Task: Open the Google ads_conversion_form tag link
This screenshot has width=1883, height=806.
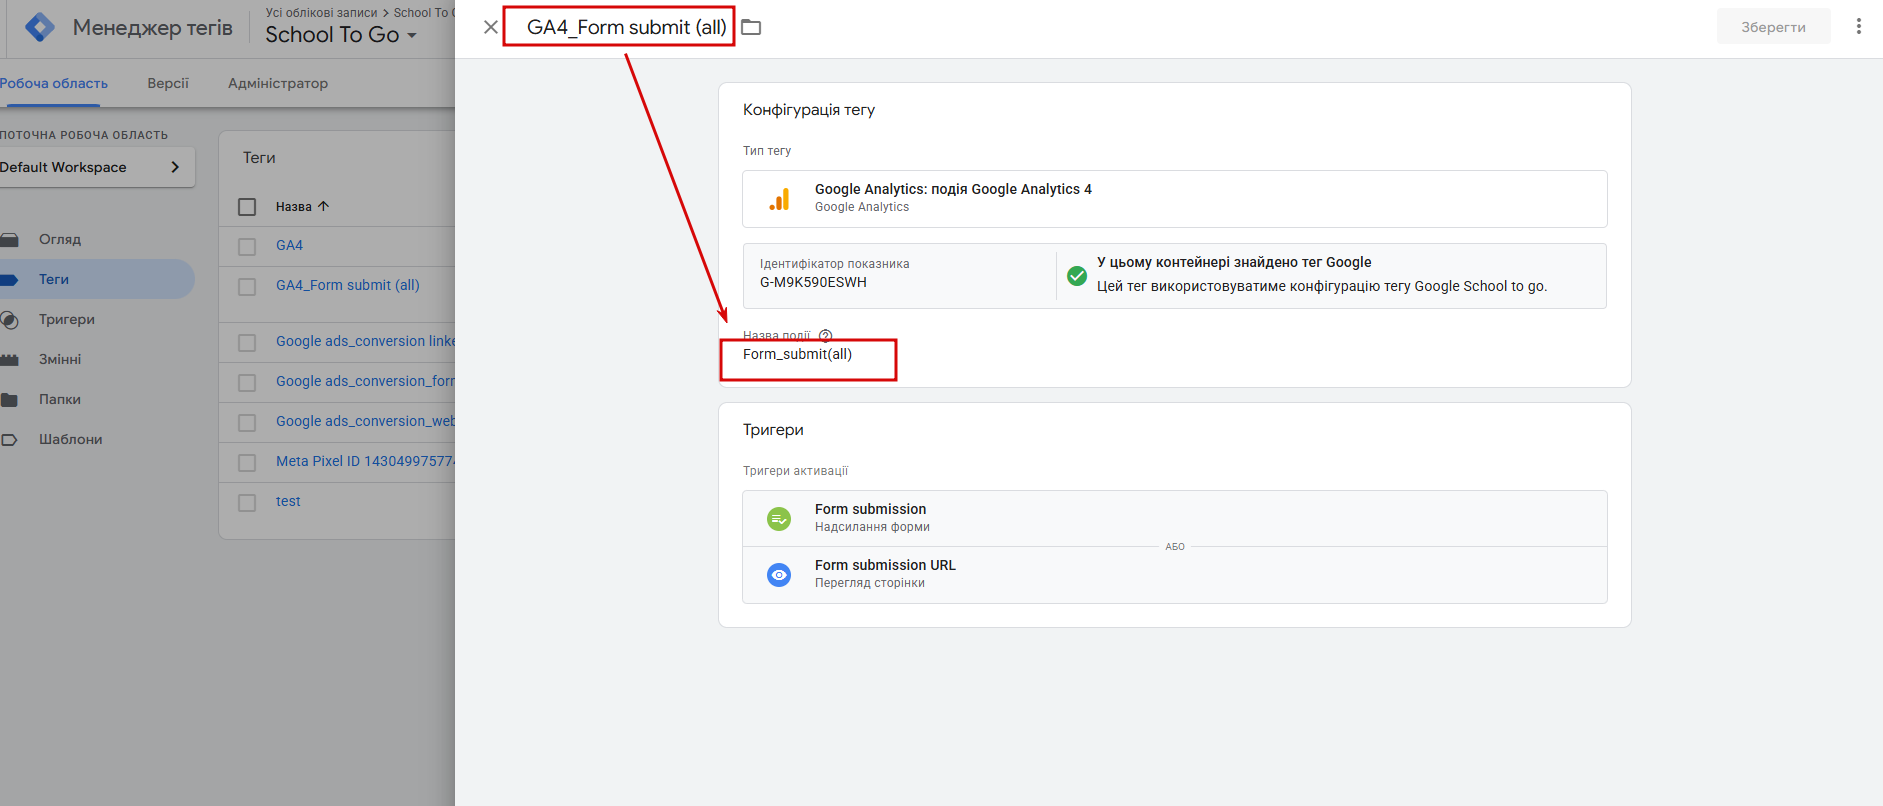Action: click(x=365, y=381)
